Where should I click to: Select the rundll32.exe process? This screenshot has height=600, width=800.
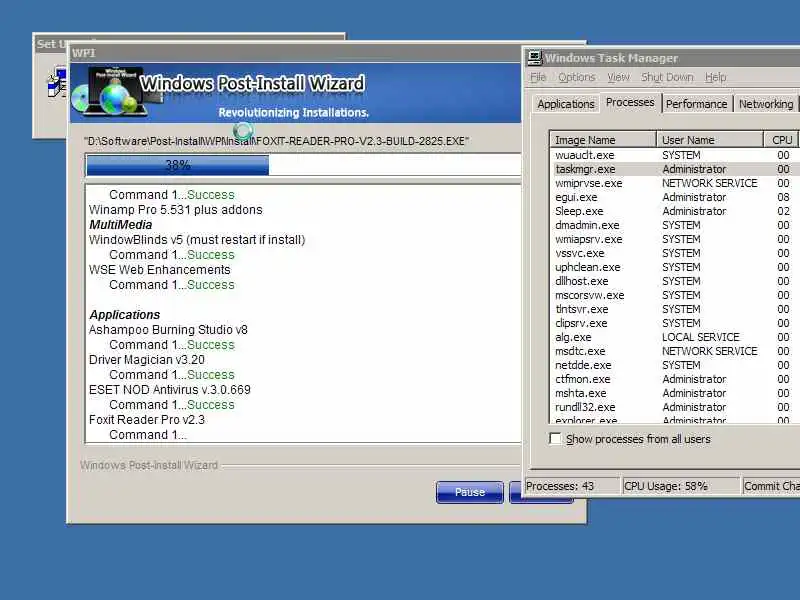[673, 408]
